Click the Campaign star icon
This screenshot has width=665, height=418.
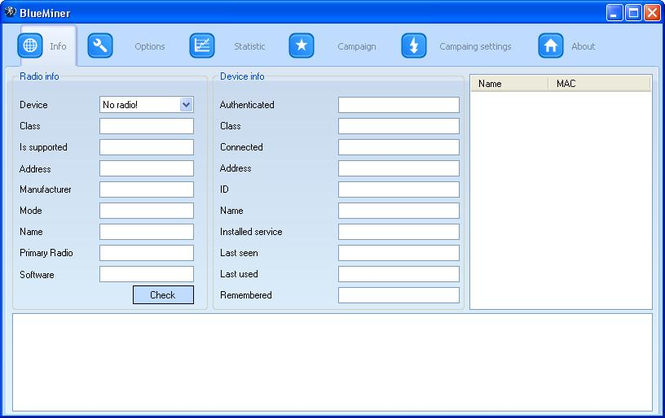tap(301, 45)
